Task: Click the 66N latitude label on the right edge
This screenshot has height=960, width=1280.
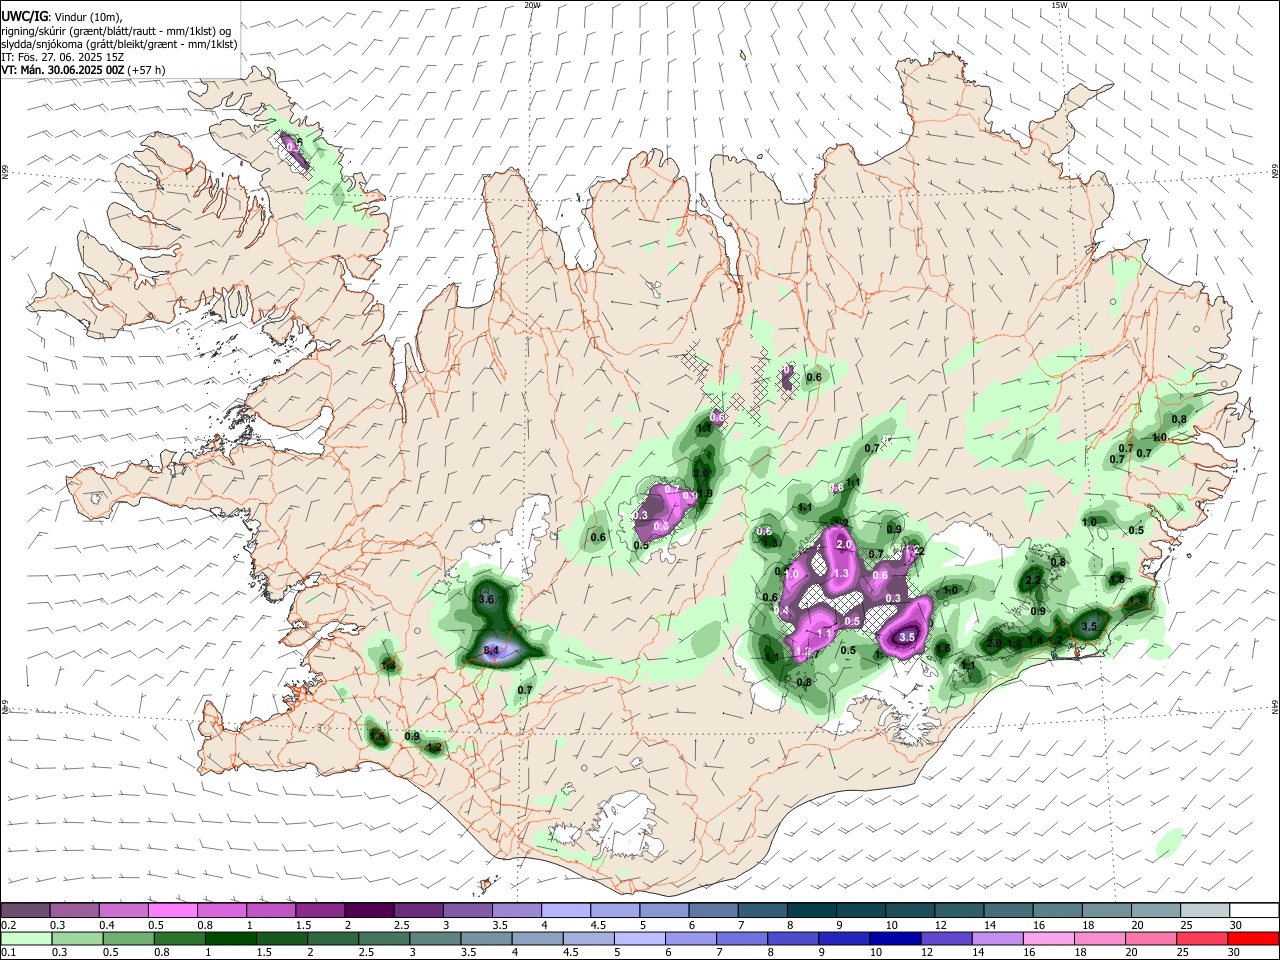Action: coord(1274,172)
